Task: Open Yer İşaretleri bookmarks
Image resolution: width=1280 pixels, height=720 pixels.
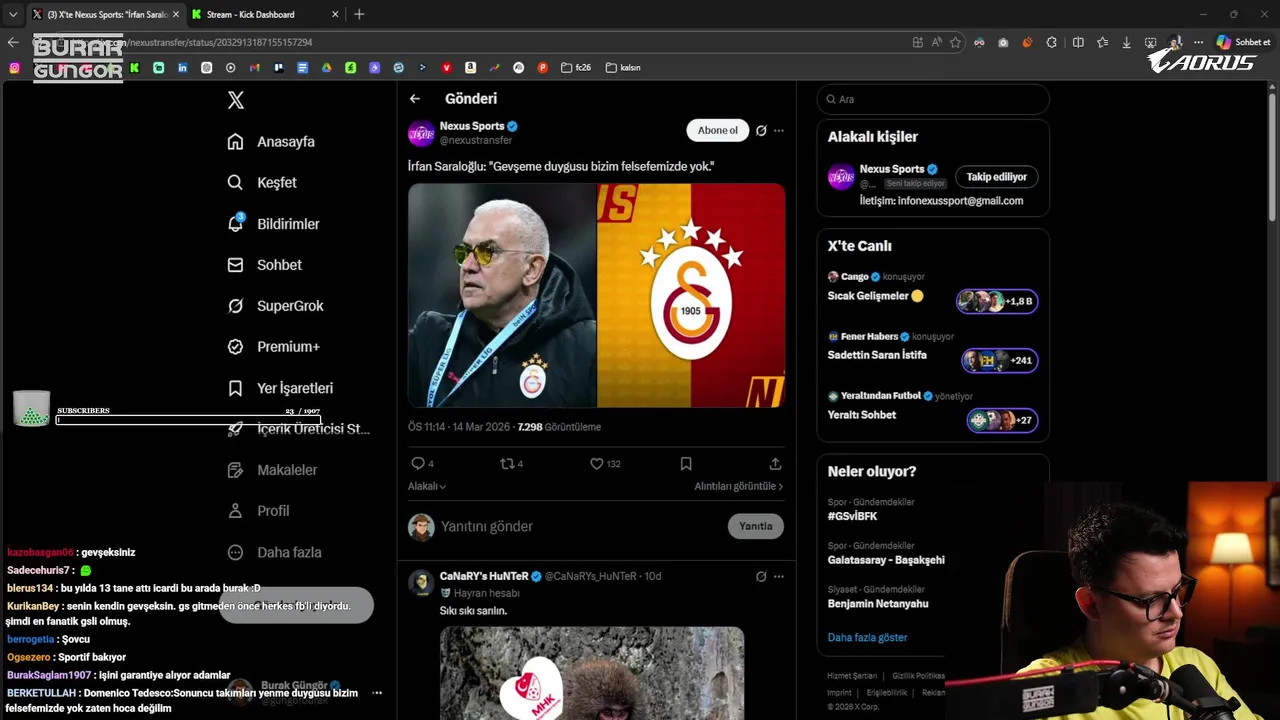Action: tap(280, 388)
